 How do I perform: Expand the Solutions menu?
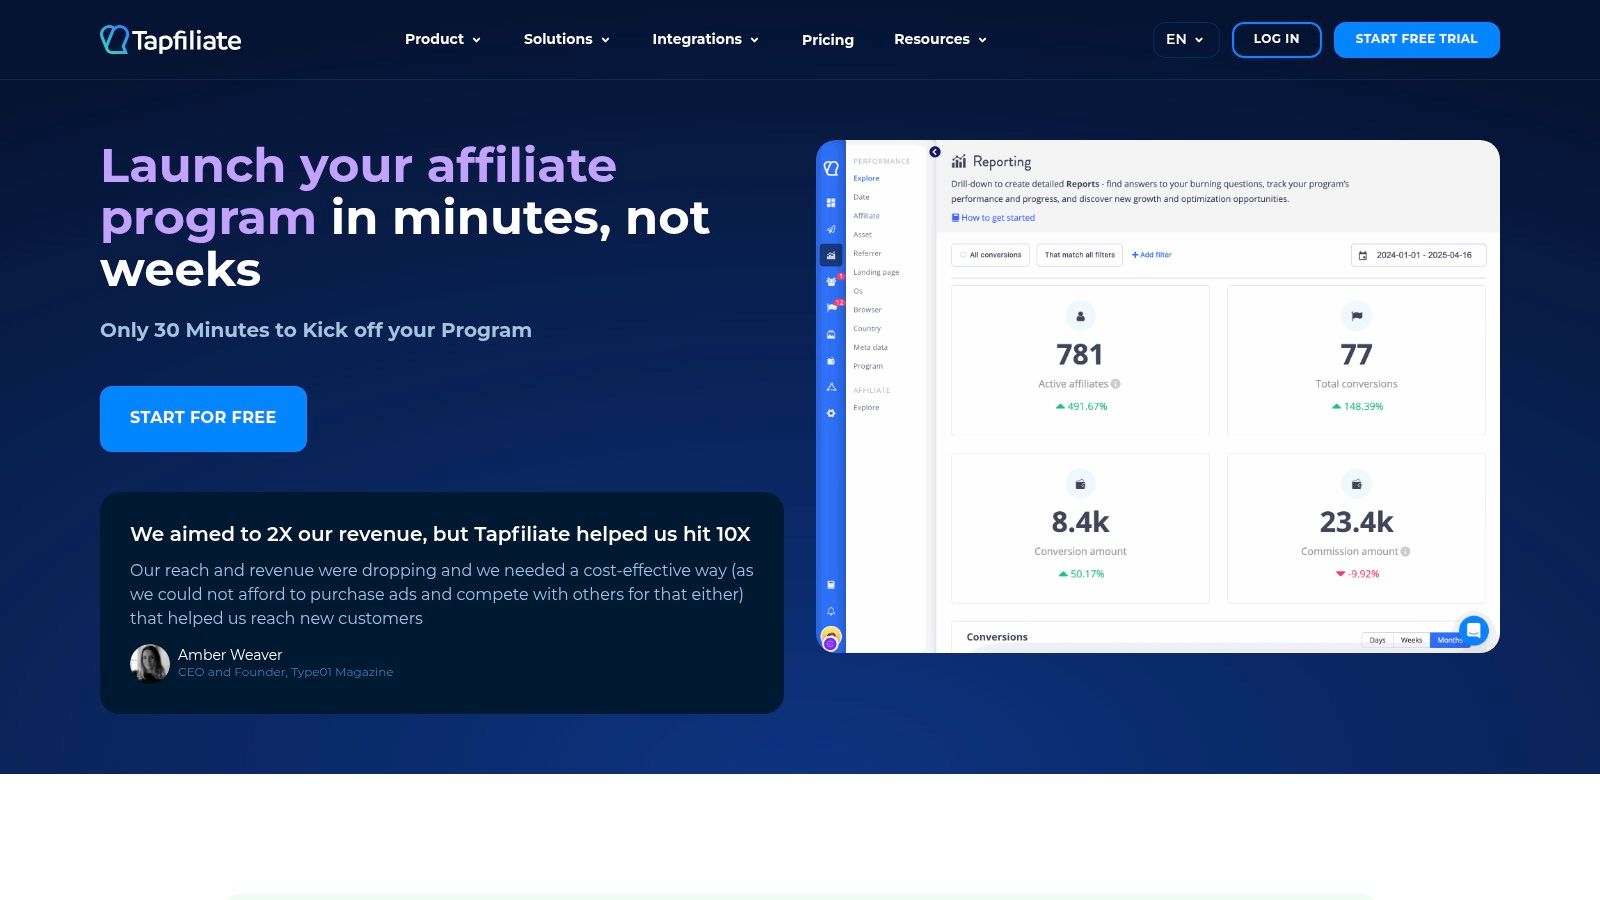(x=567, y=39)
